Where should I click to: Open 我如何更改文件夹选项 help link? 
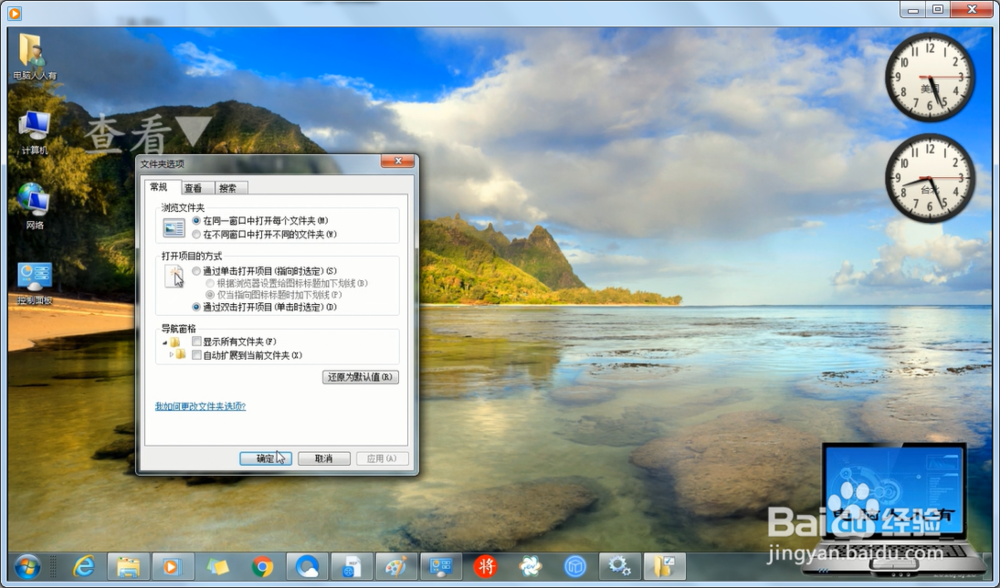200,406
